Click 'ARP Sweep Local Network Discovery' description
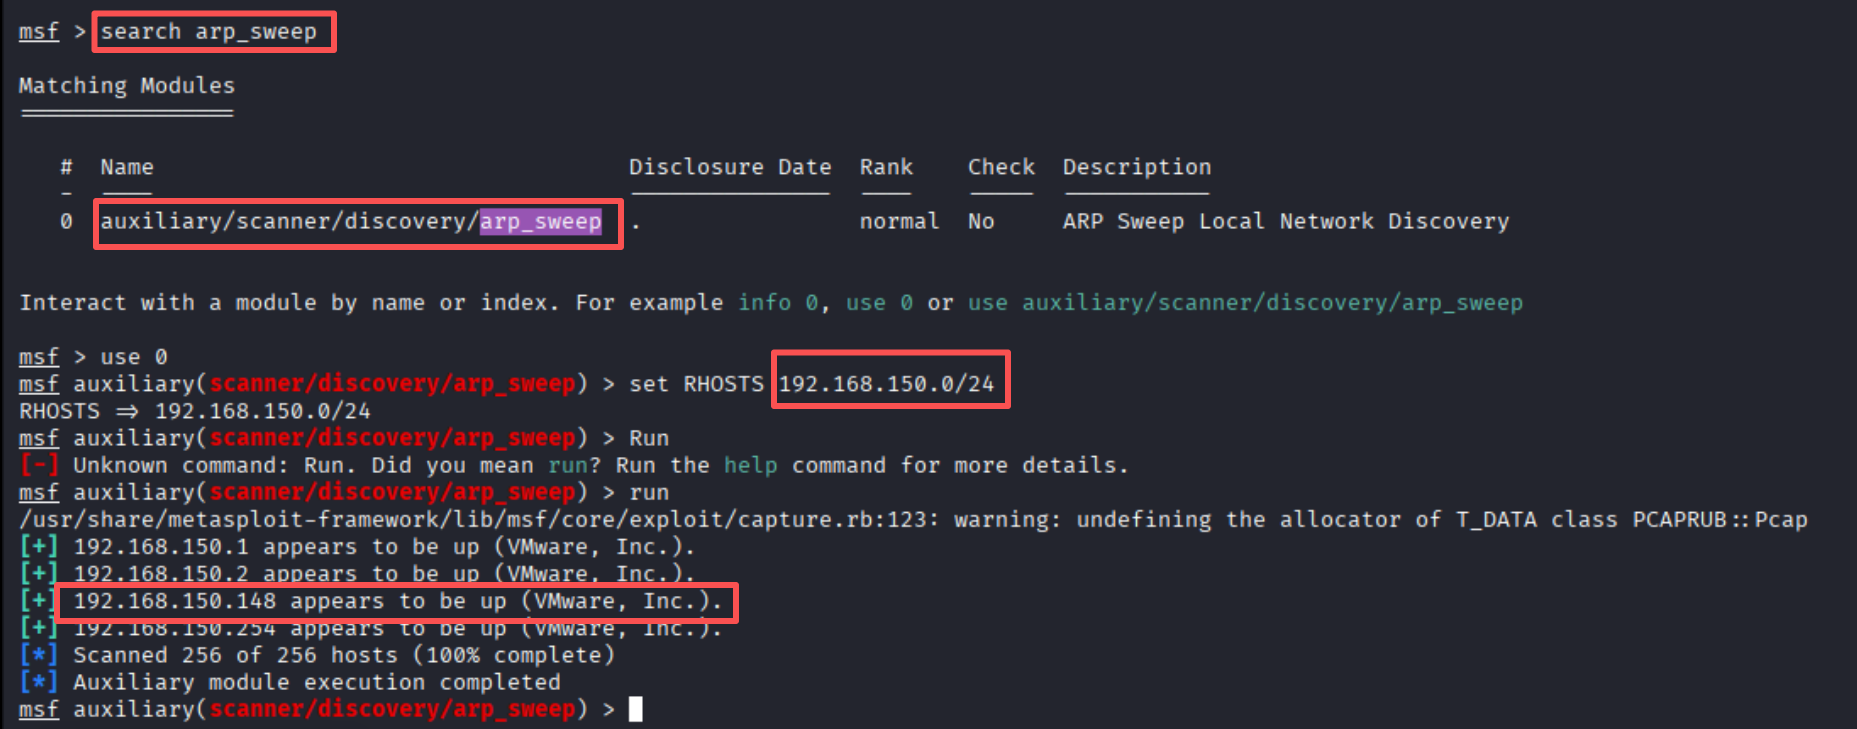The image size is (1857, 729). [x=1286, y=221]
